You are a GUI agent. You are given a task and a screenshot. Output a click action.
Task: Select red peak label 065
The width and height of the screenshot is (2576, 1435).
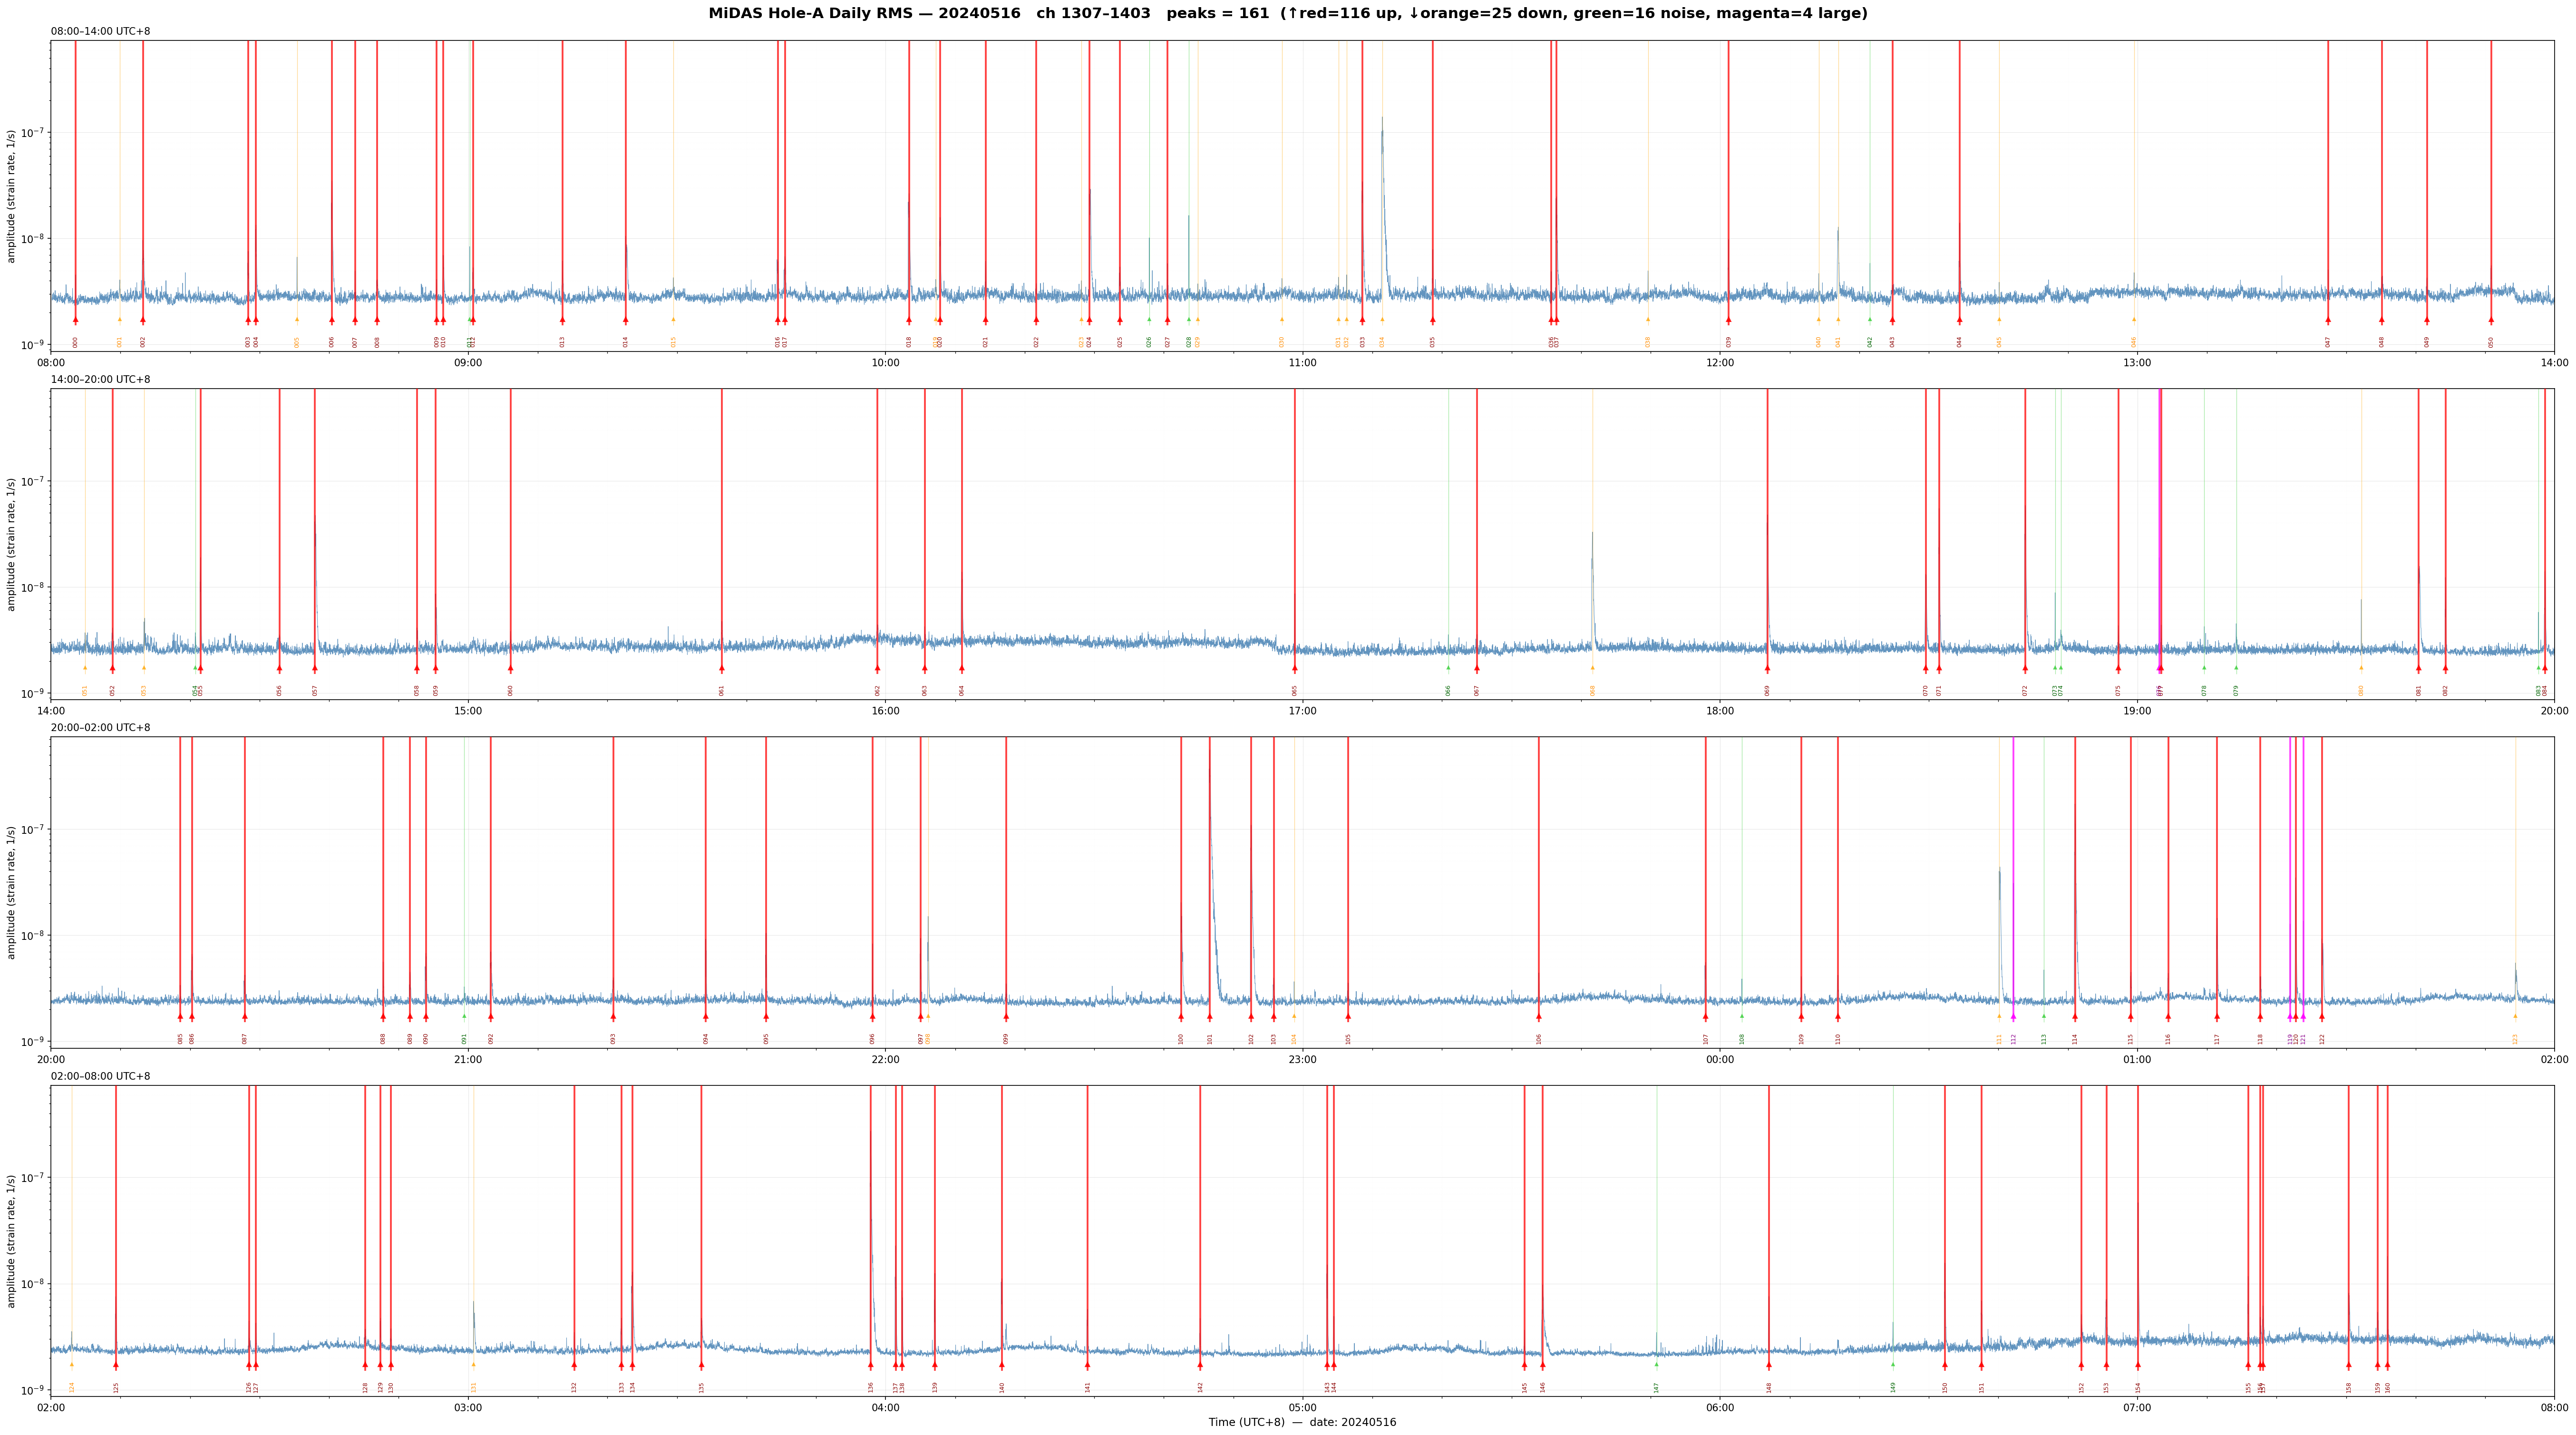[1295, 690]
